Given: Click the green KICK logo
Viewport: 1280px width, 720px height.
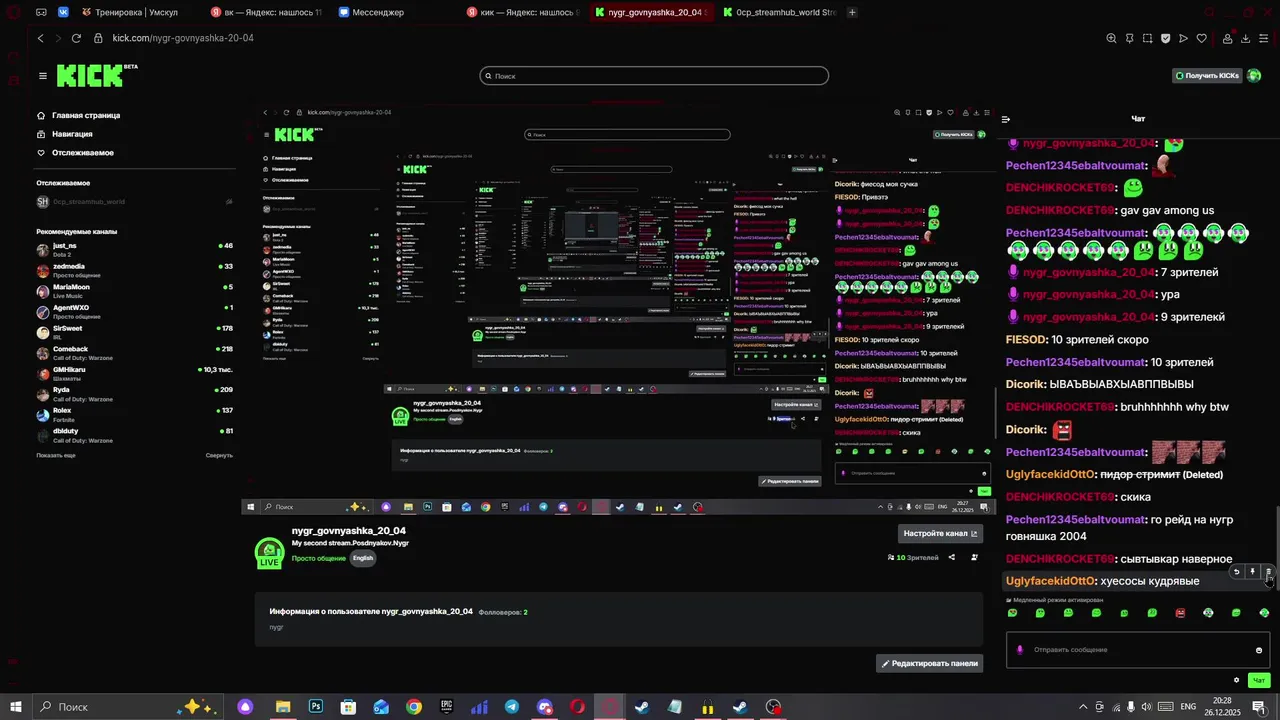Looking at the screenshot, I should pos(90,76).
